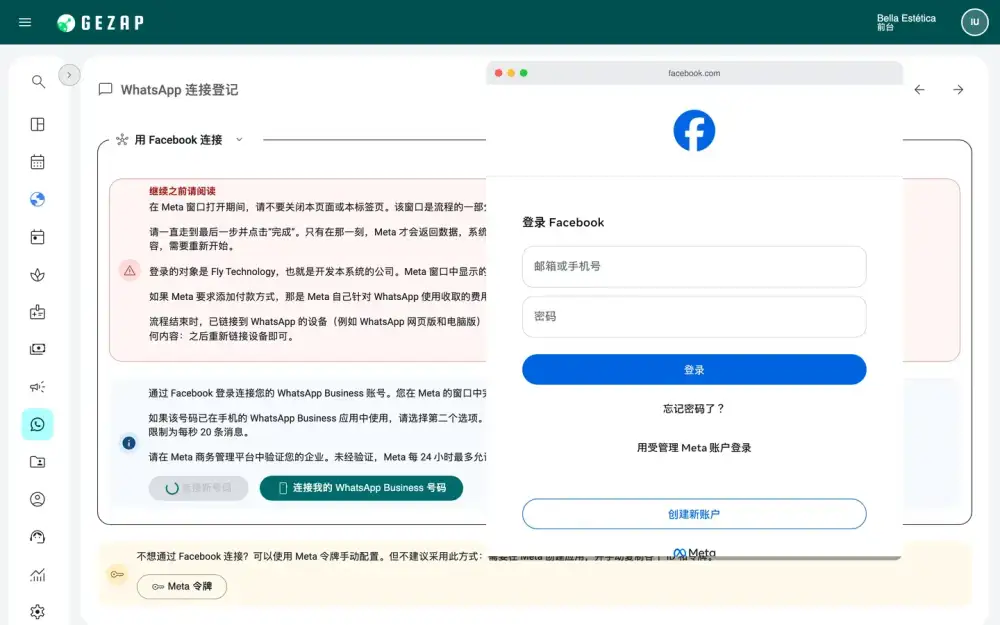The height and width of the screenshot is (625, 1000).
Task: Click the Meta 令牌 button
Action: point(182,586)
